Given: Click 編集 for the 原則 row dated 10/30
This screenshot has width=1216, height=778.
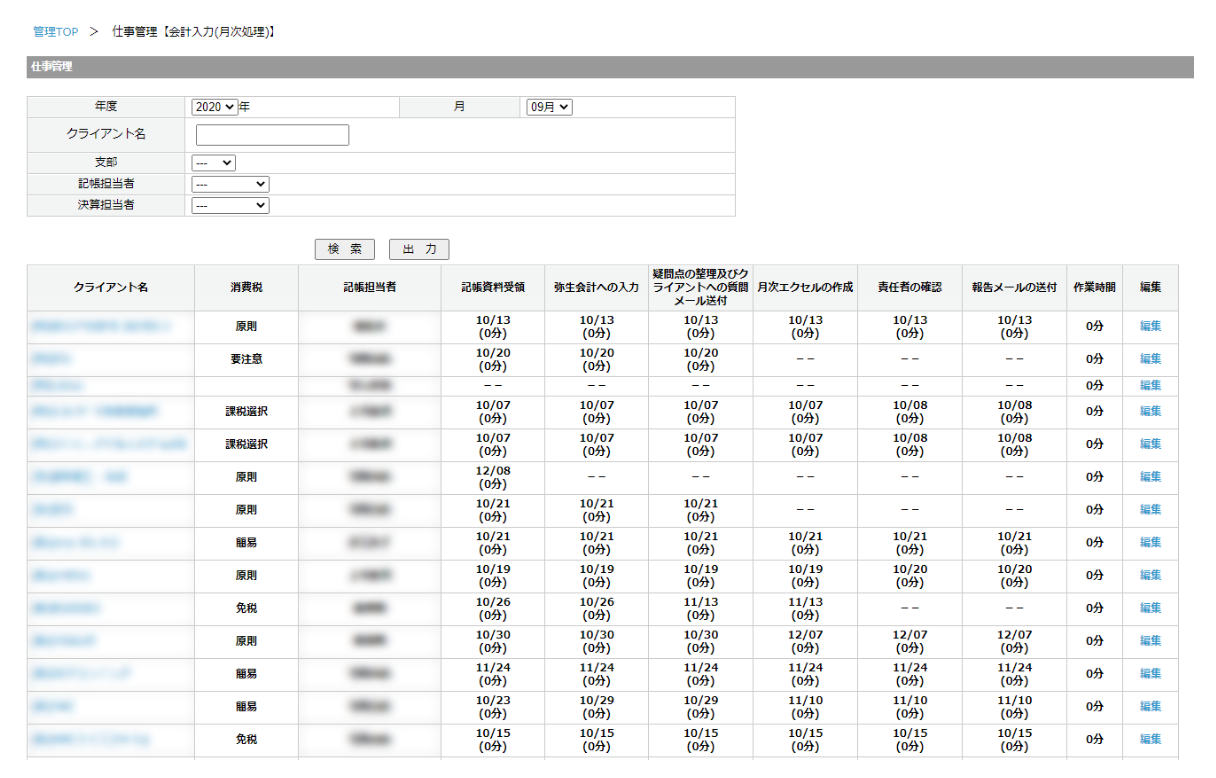Looking at the screenshot, I should coord(1150,641).
